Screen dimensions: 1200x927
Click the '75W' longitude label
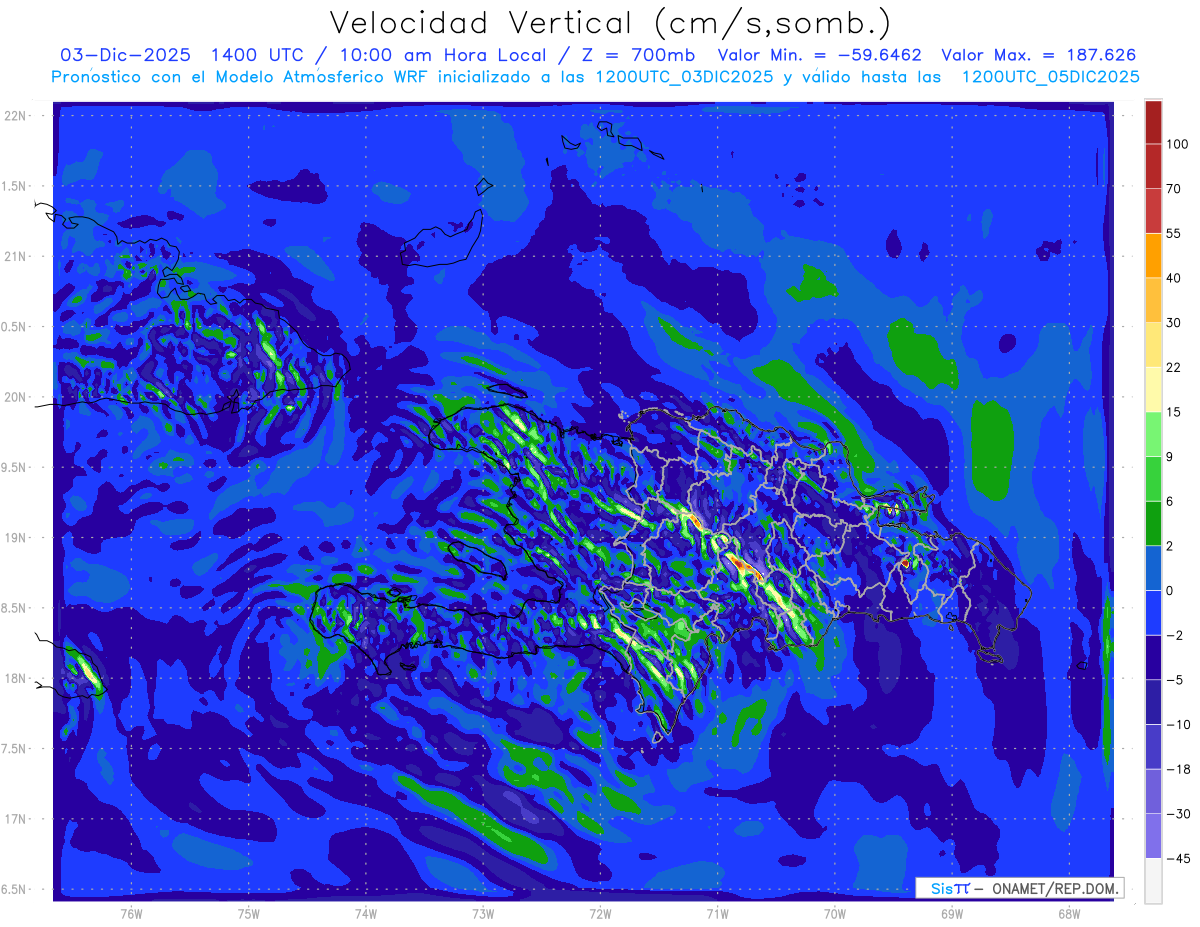point(249,914)
